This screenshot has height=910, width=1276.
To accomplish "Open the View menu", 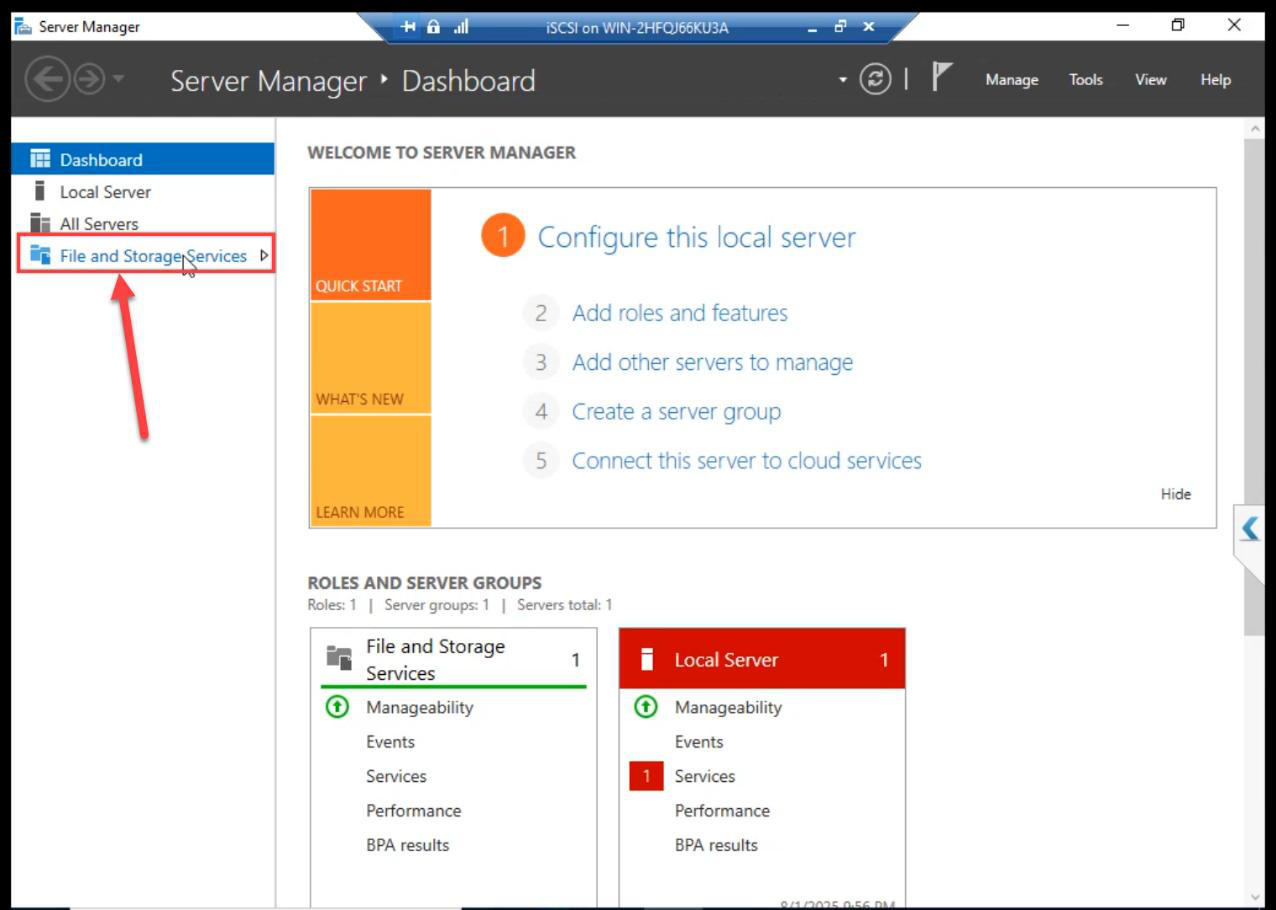I will pyautogui.click(x=1150, y=80).
